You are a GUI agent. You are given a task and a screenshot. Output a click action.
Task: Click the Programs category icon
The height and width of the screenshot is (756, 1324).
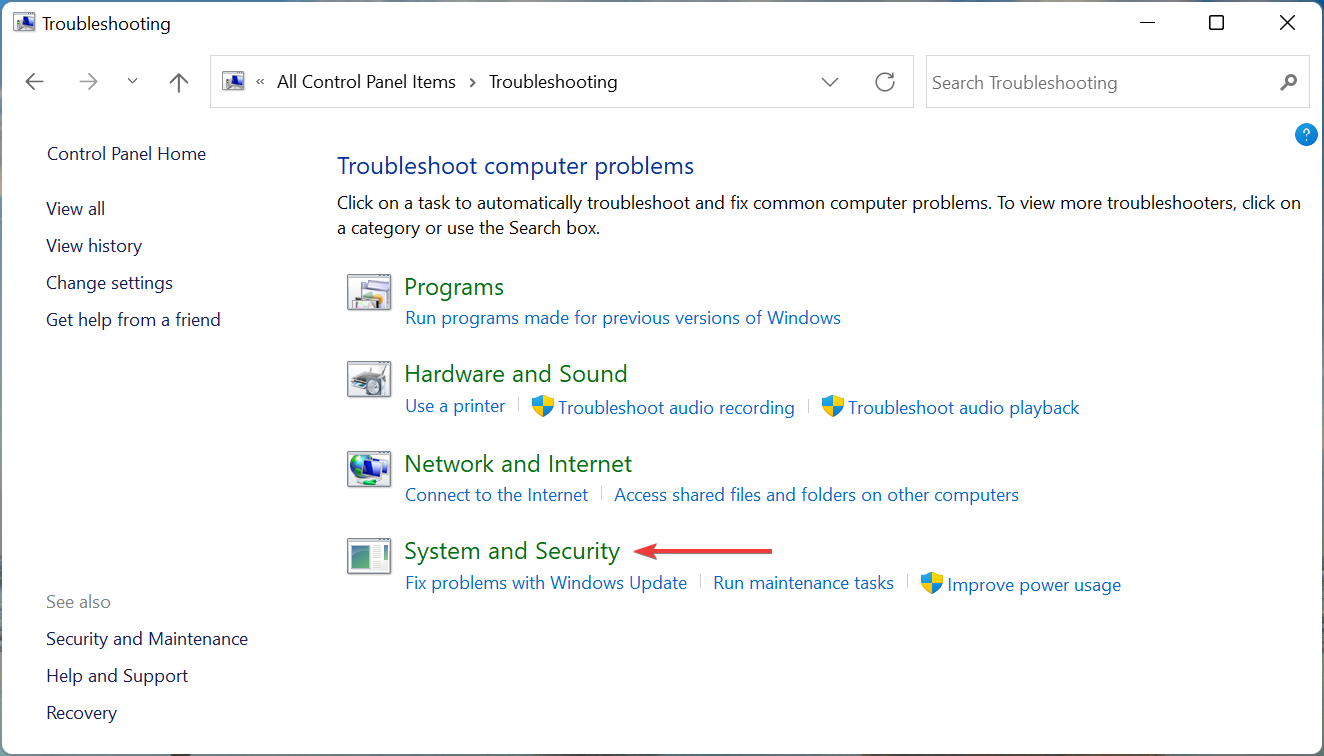pyautogui.click(x=368, y=292)
